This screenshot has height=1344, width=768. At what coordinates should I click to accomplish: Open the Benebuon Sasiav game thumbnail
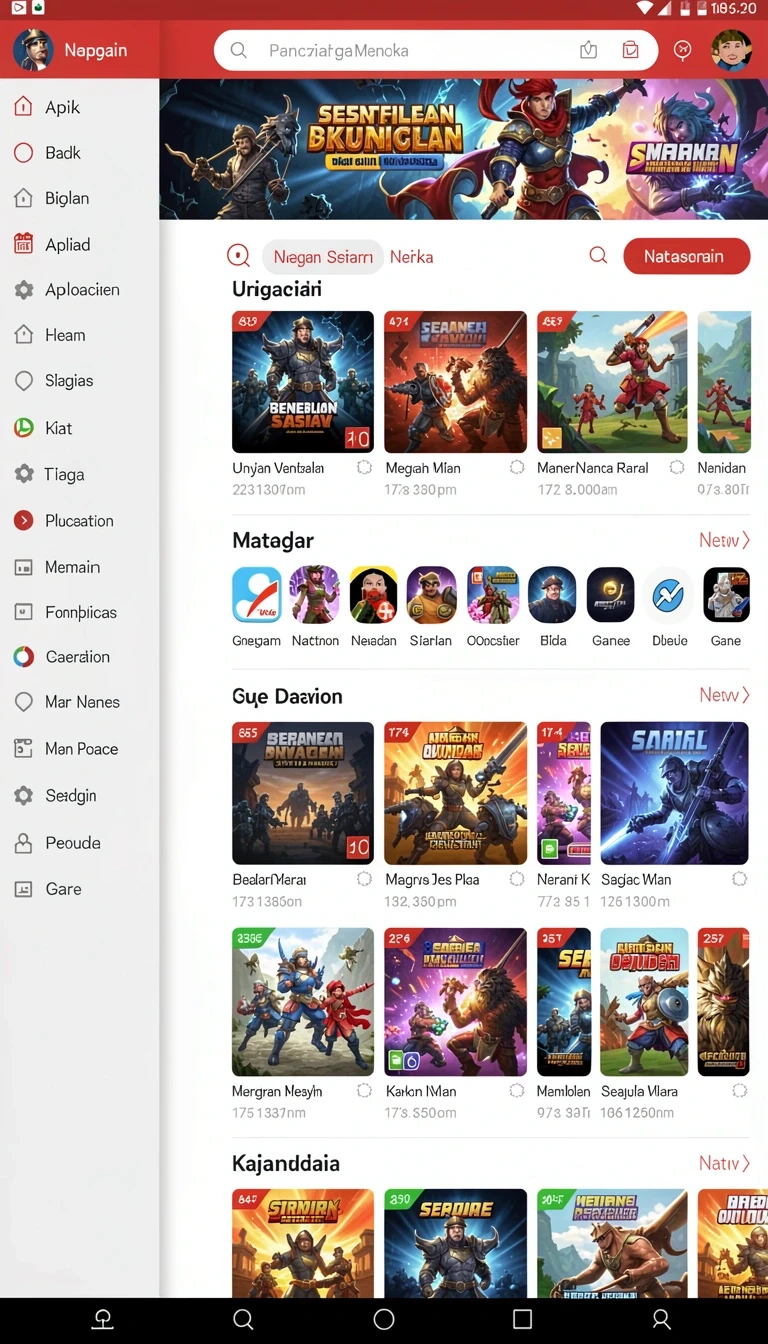[x=303, y=382]
